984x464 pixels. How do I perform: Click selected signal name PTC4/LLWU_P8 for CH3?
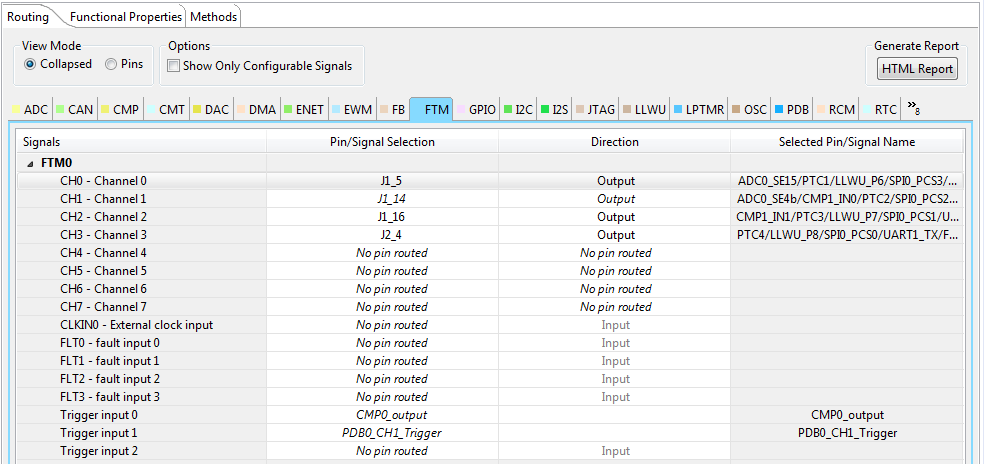[x=847, y=235]
